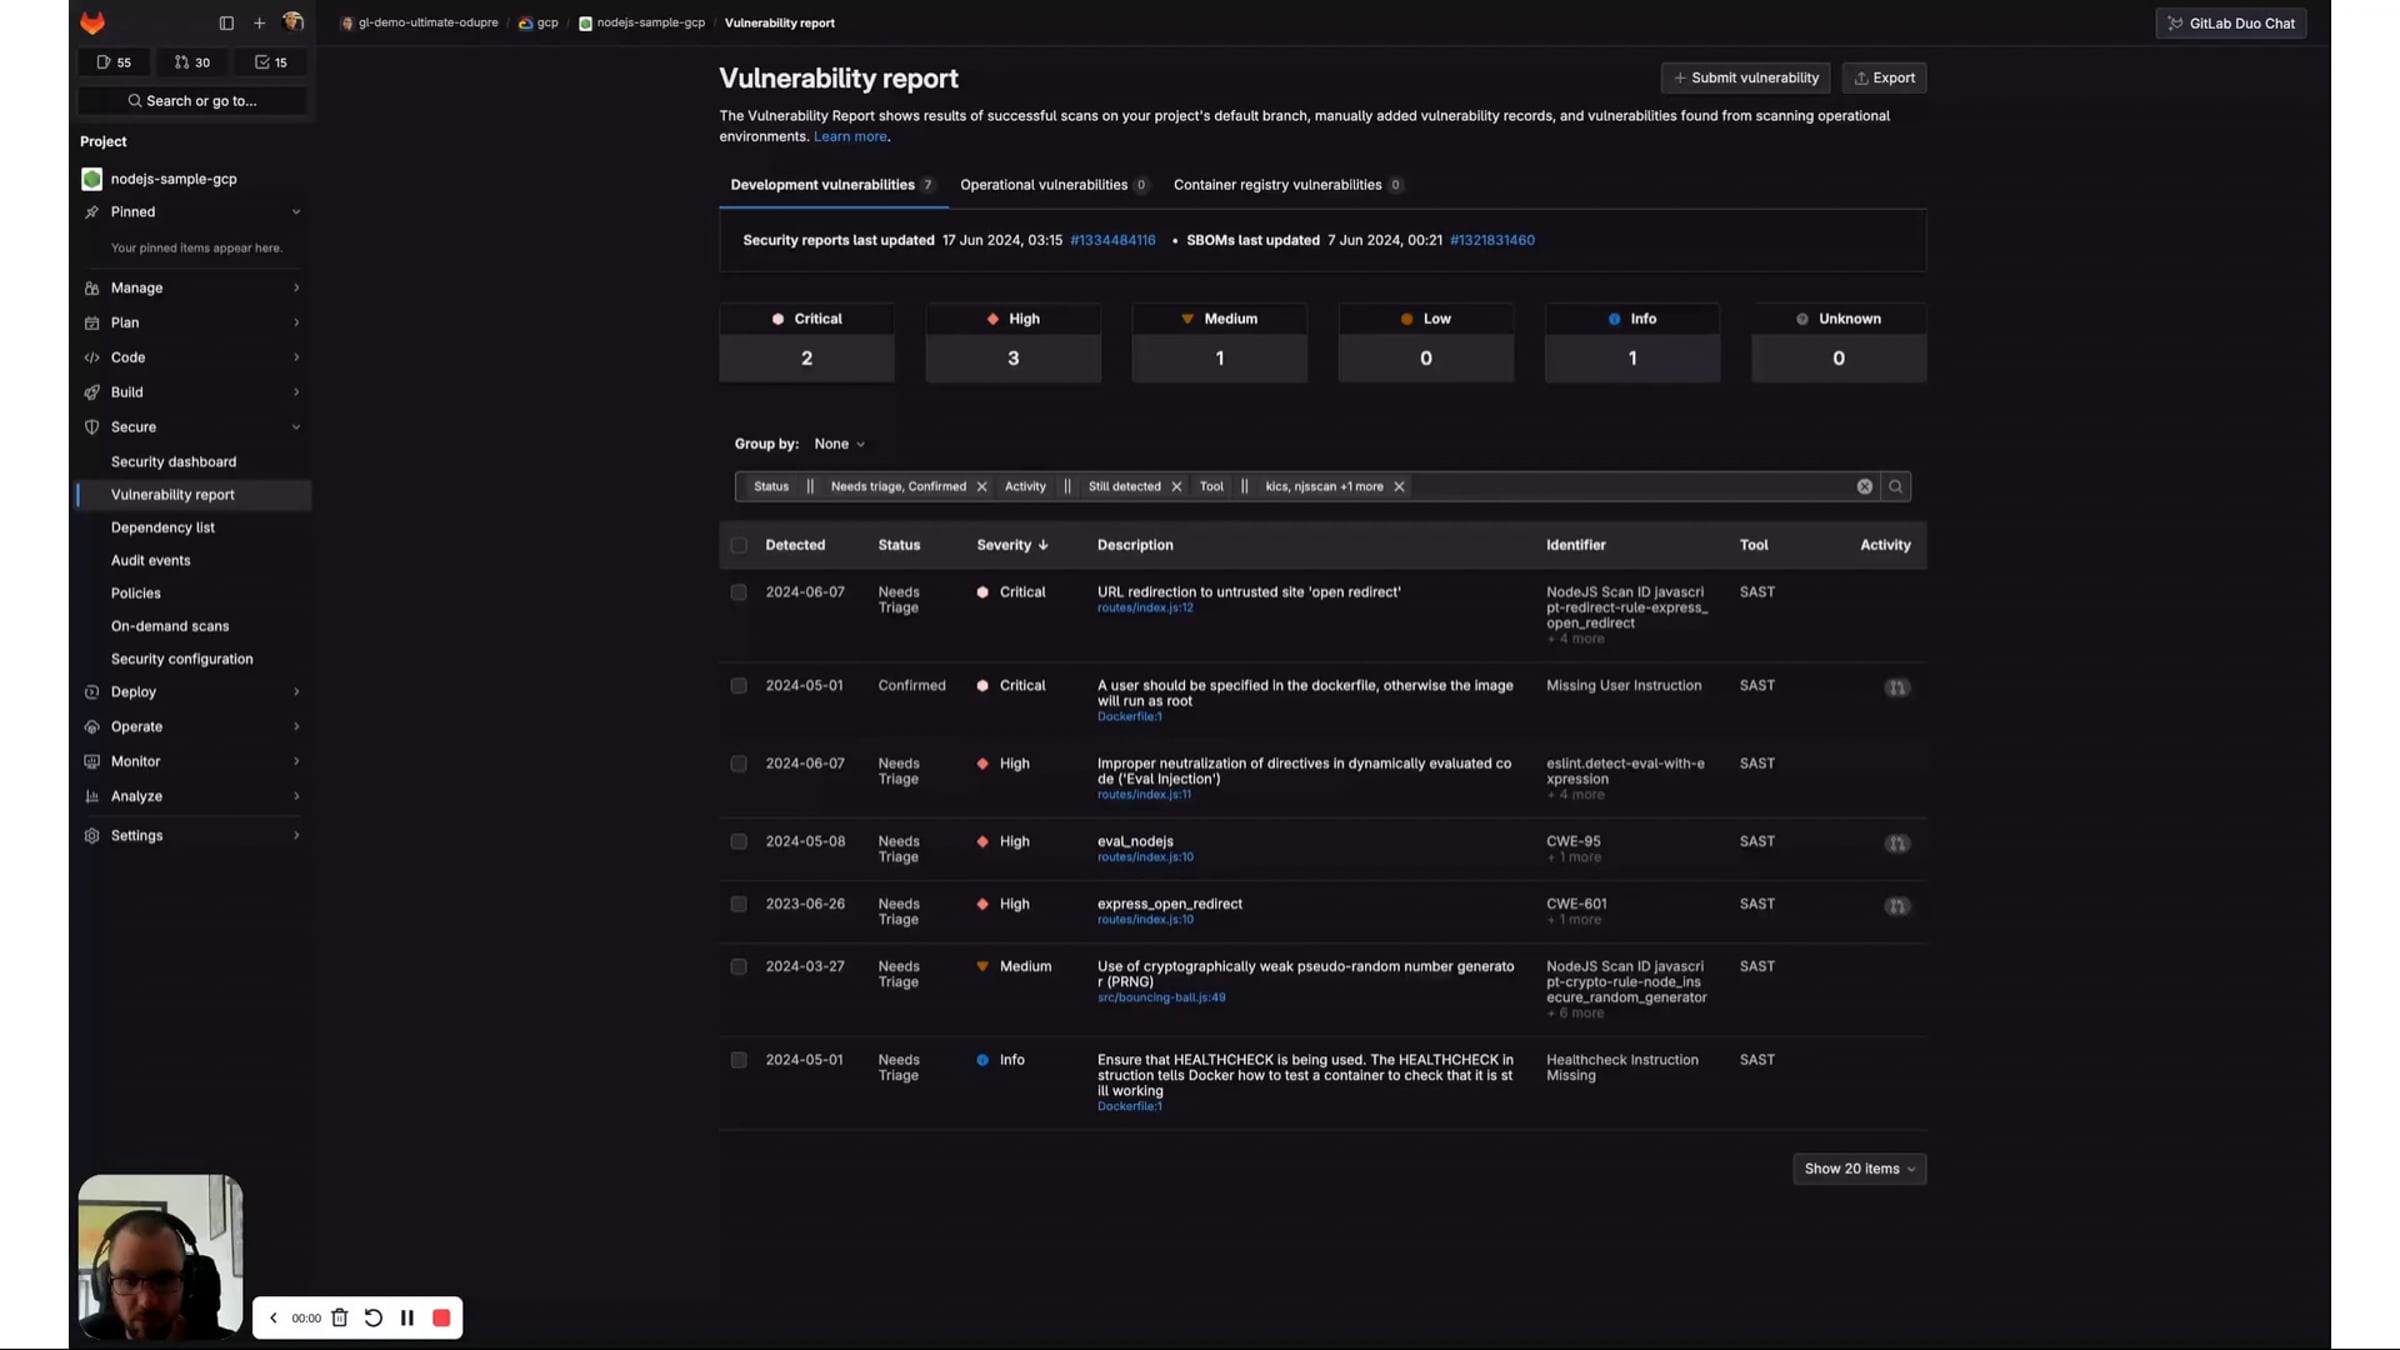2400x1350 pixels.
Task: Open Dependency list in Secure menu
Action: point(163,527)
